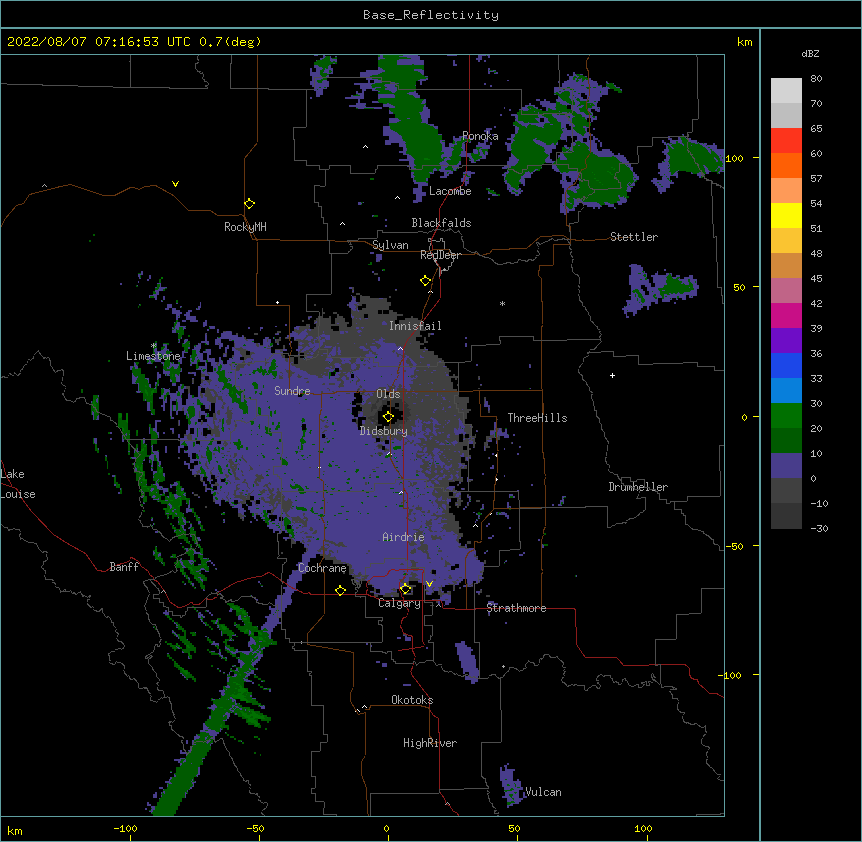Select the yellow 51-54 dBZ legend swatch
The image size is (862, 842).
pos(786,215)
